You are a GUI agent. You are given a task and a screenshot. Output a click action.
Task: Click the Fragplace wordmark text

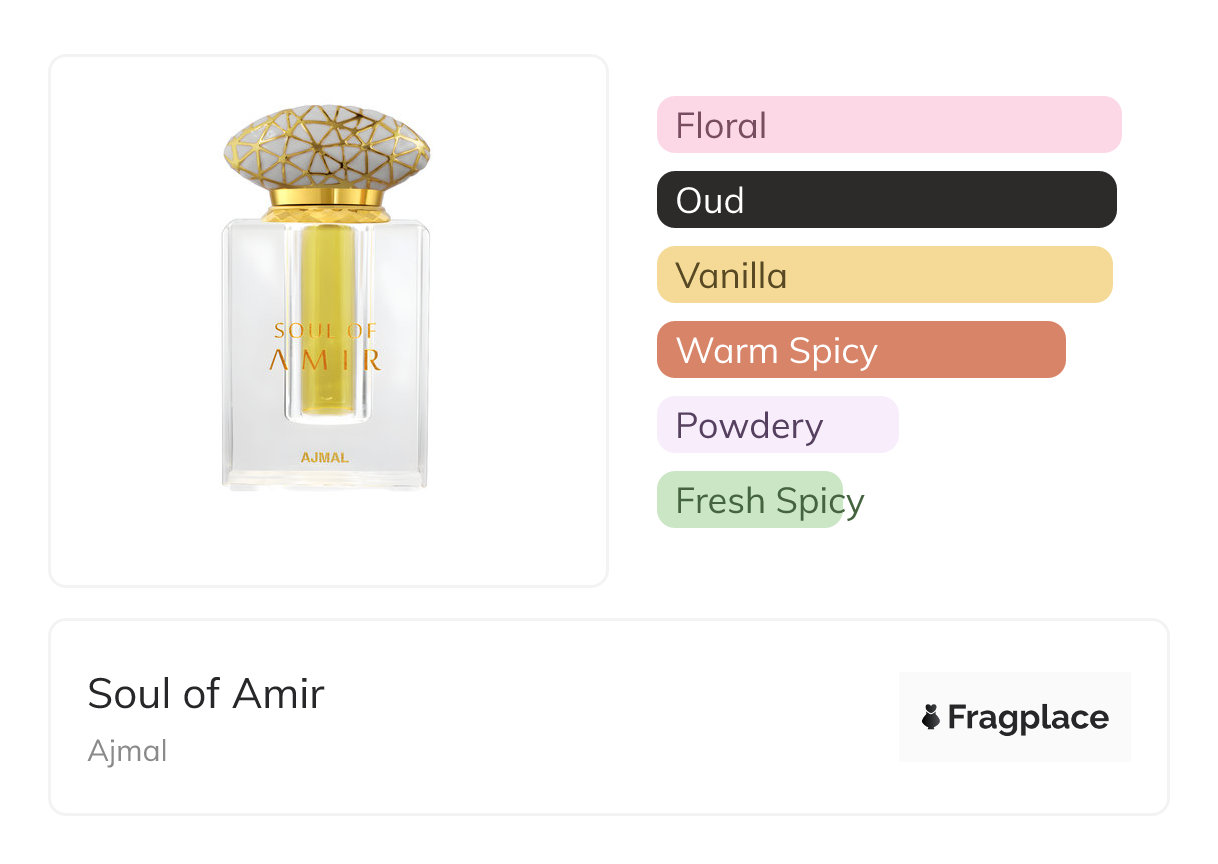(x=1028, y=717)
